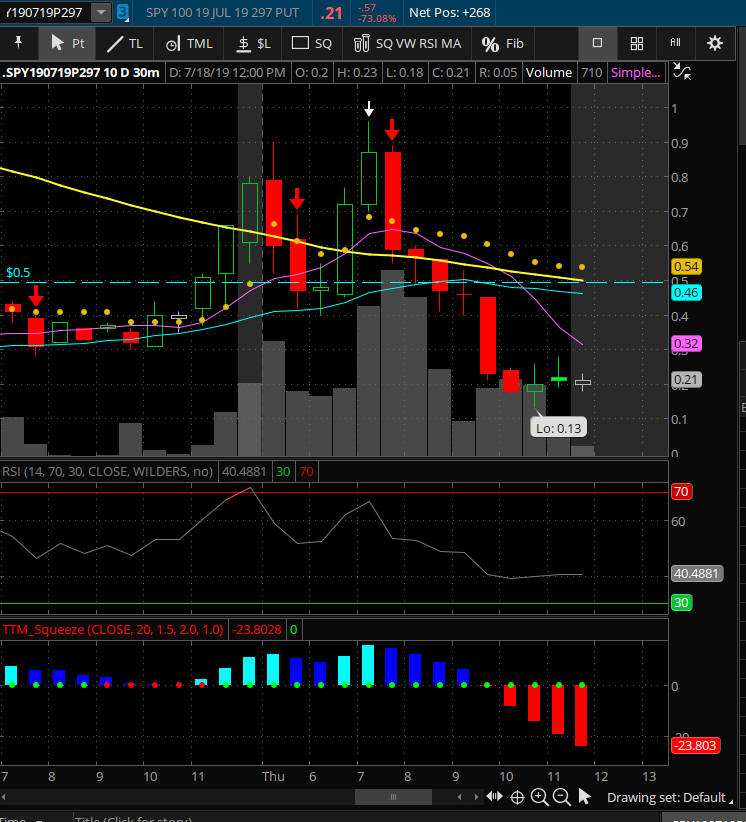Image resolution: width=746 pixels, height=822 pixels.
Task: Choose the TML drawing tool
Action: coord(188,44)
